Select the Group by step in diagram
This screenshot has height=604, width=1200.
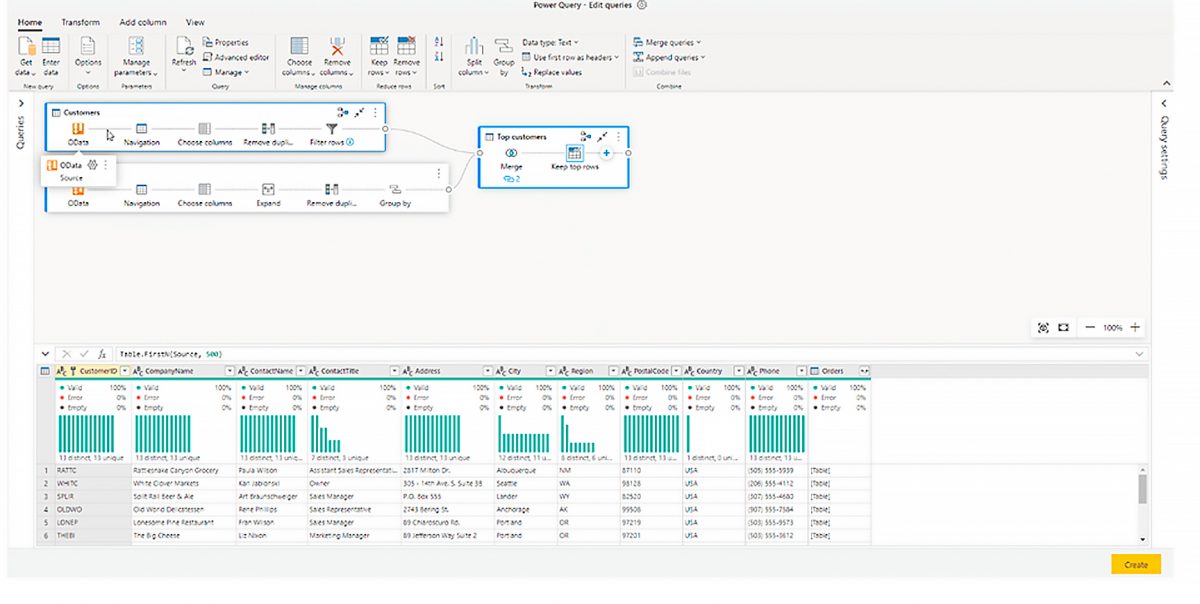(x=395, y=195)
